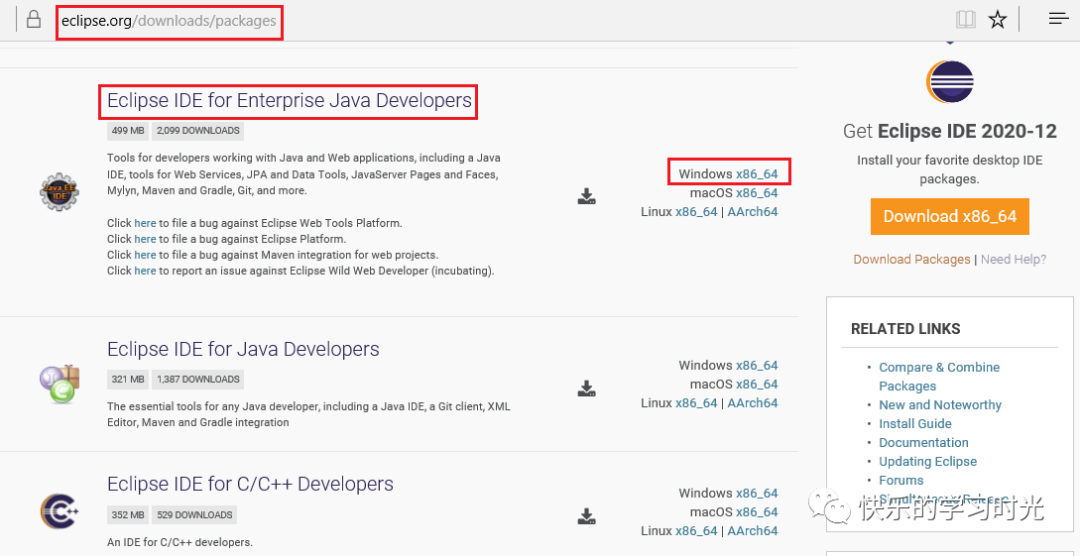Download Windows x86_64 for C/C++ Developers package
The image size is (1080, 556).
[756, 493]
